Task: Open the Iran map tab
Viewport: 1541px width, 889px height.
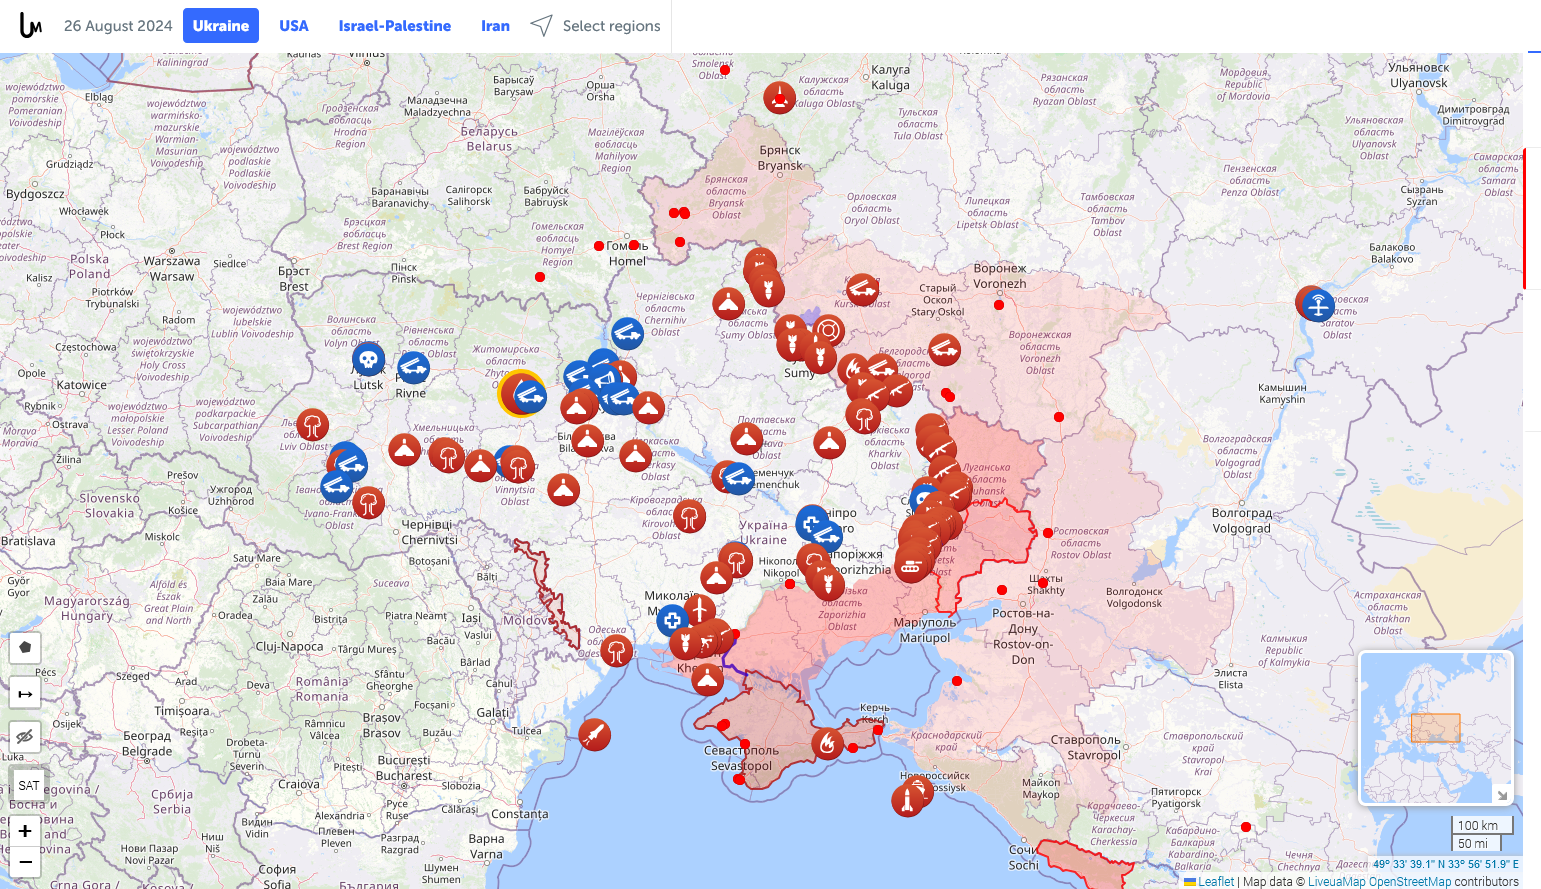Action: click(495, 26)
